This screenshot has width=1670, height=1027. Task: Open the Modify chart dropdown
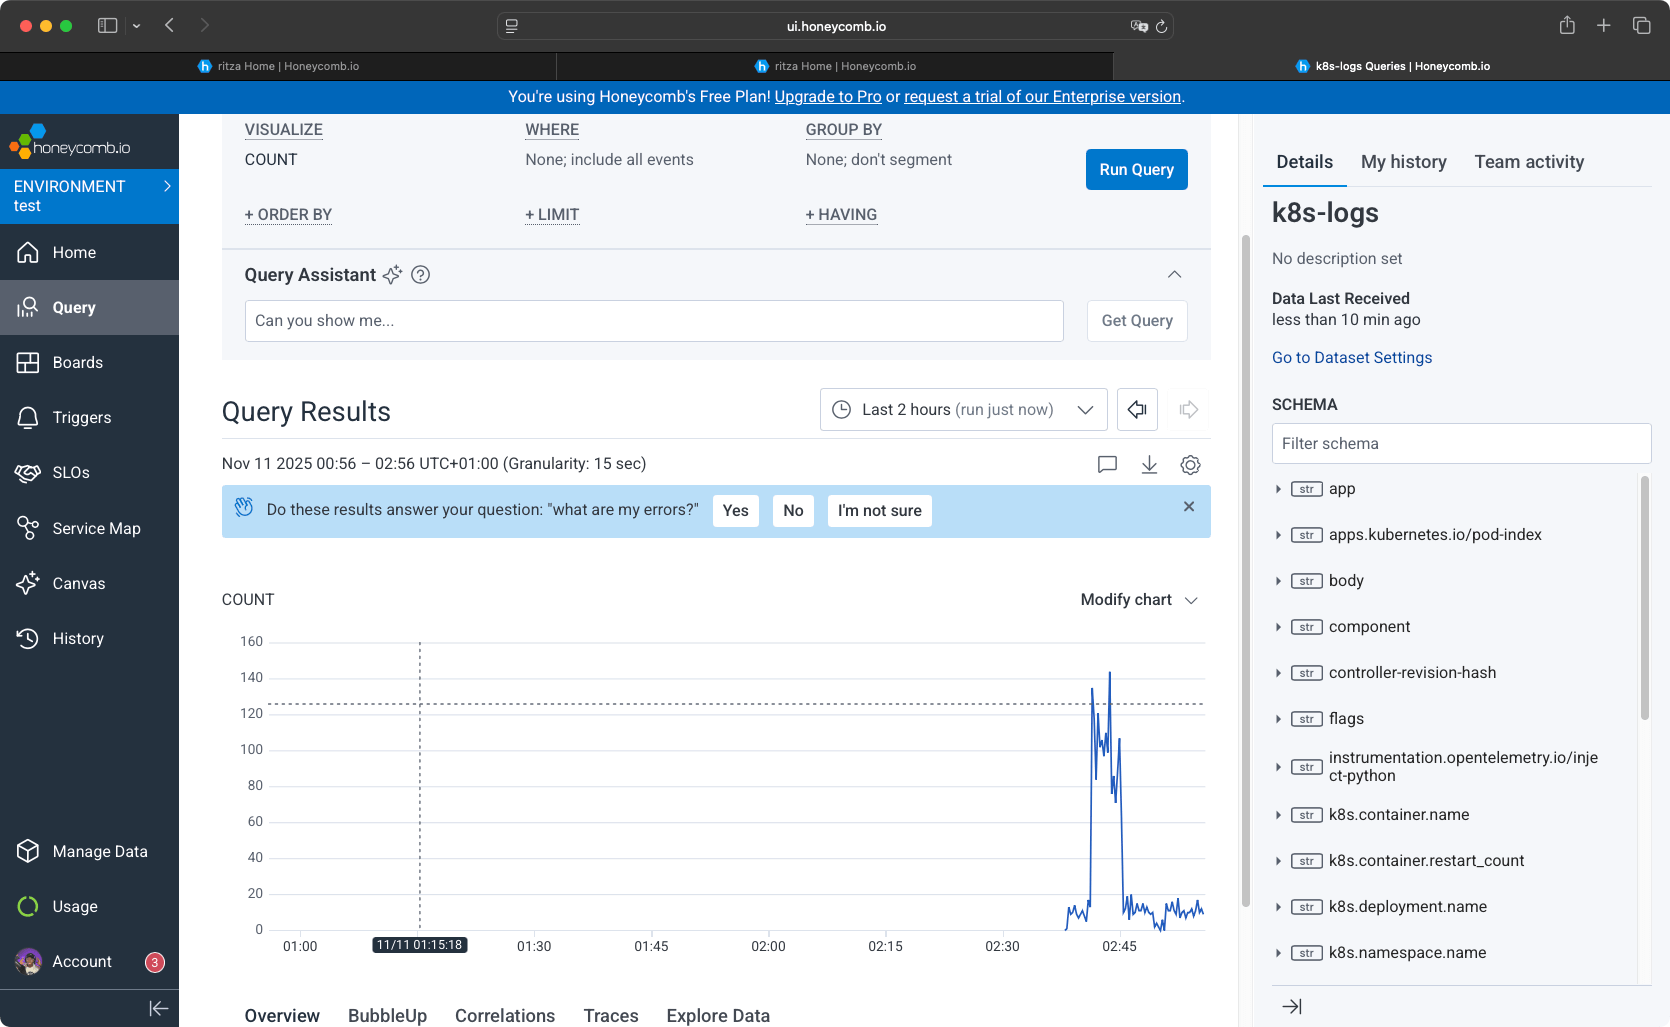click(x=1138, y=600)
